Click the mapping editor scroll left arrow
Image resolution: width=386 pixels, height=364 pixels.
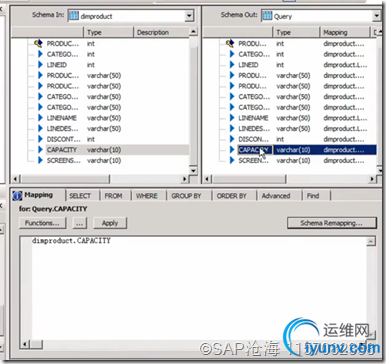(25, 344)
